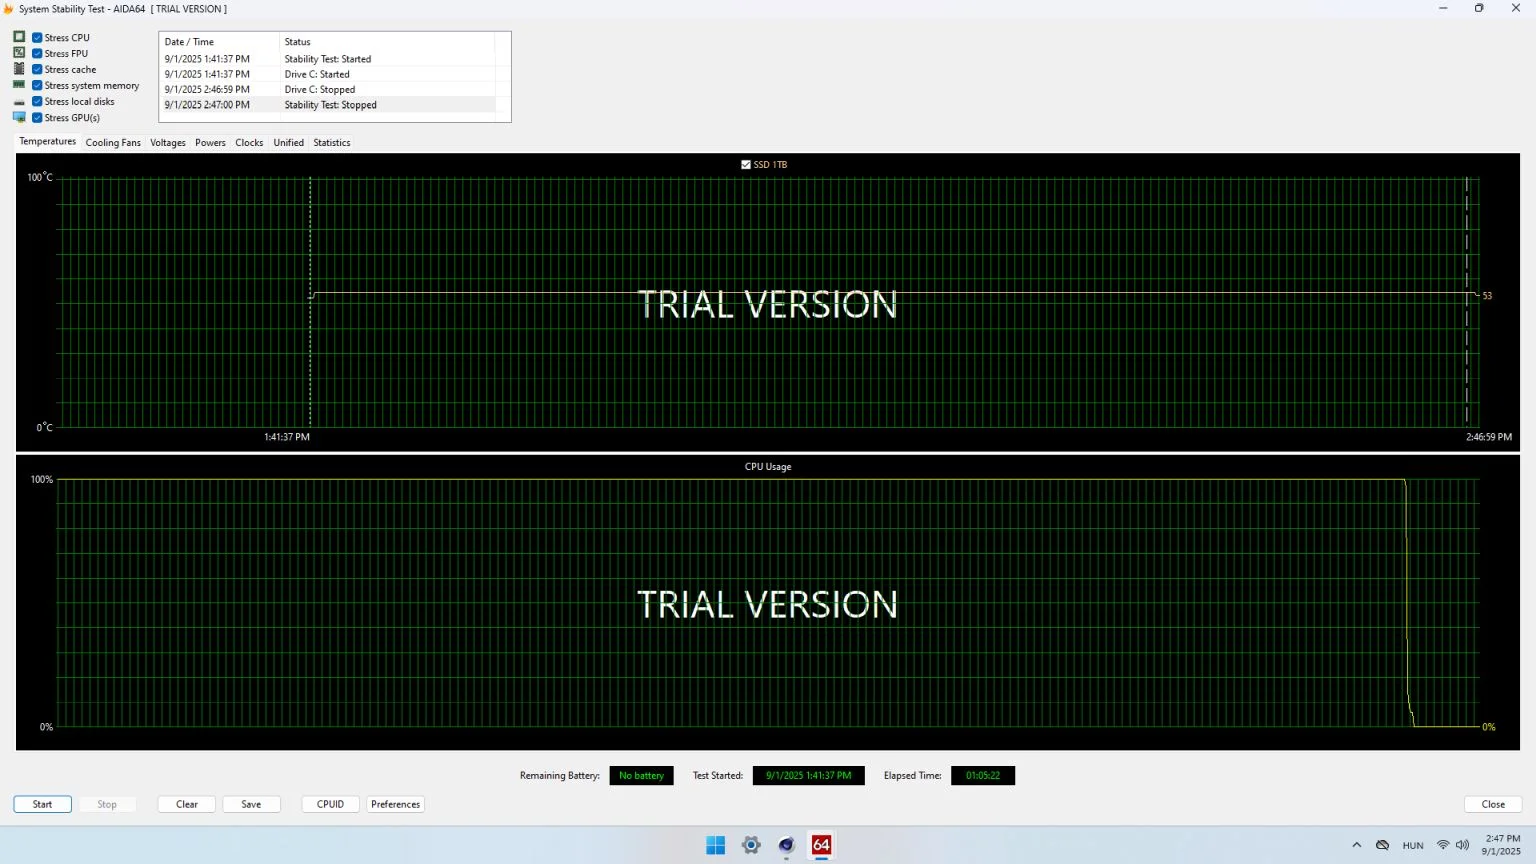Screen dimensions: 1536x864
Task: Click the AIDA64 icon in the taskbar
Action: point(821,845)
